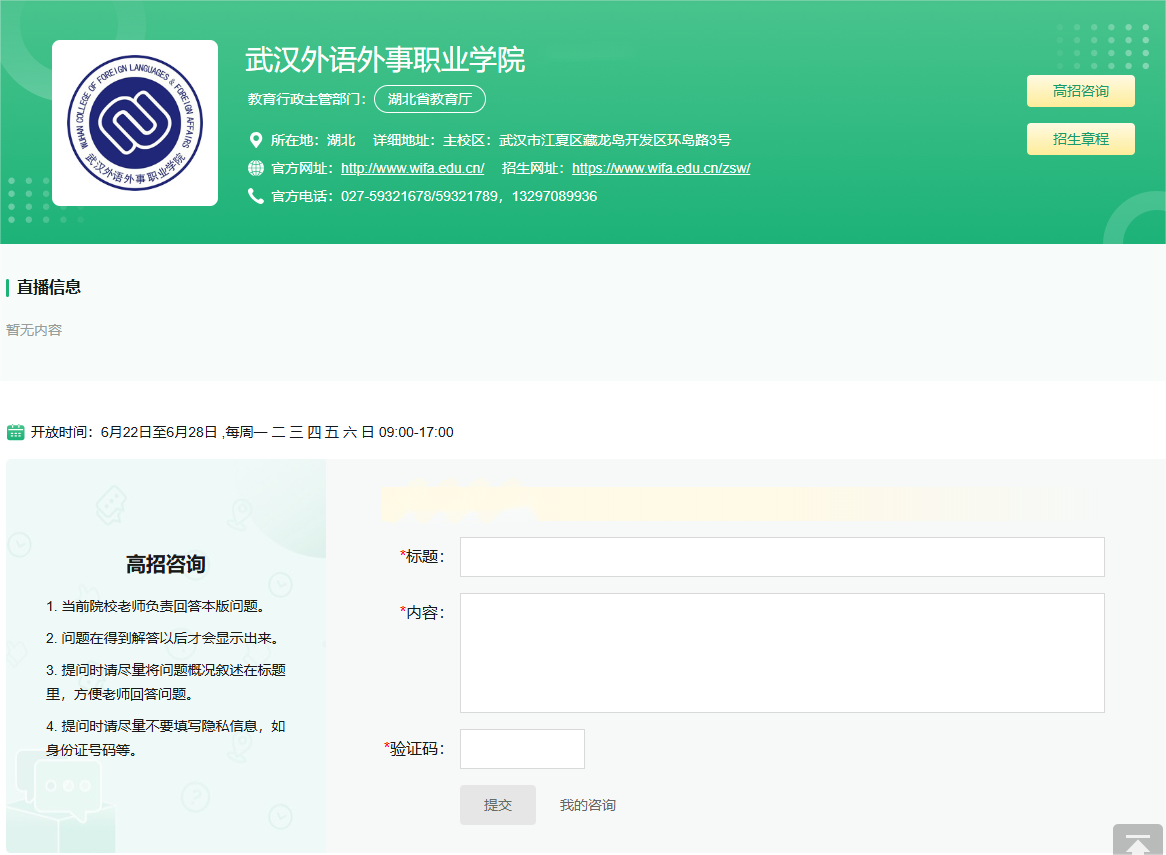This screenshot has height=855, width=1166.
Task: Click the 高招咨询 sidebar panel heading
Action: pos(166,564)
